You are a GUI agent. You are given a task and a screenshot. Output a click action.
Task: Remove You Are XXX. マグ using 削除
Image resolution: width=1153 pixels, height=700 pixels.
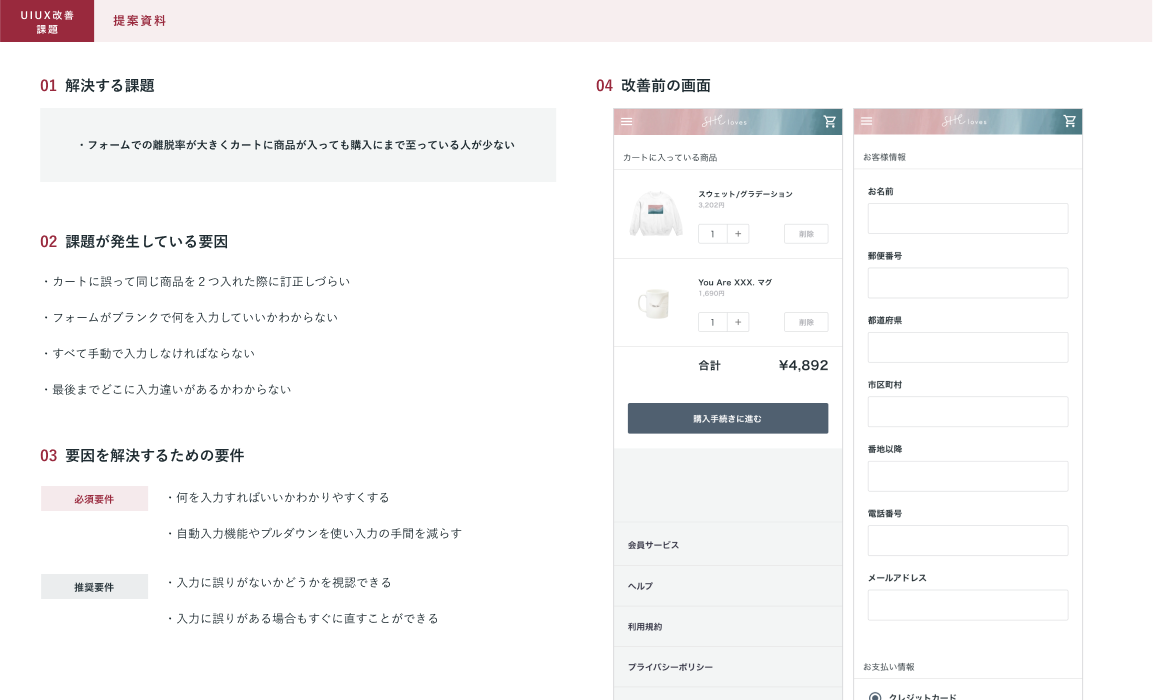tap(806, 322)
